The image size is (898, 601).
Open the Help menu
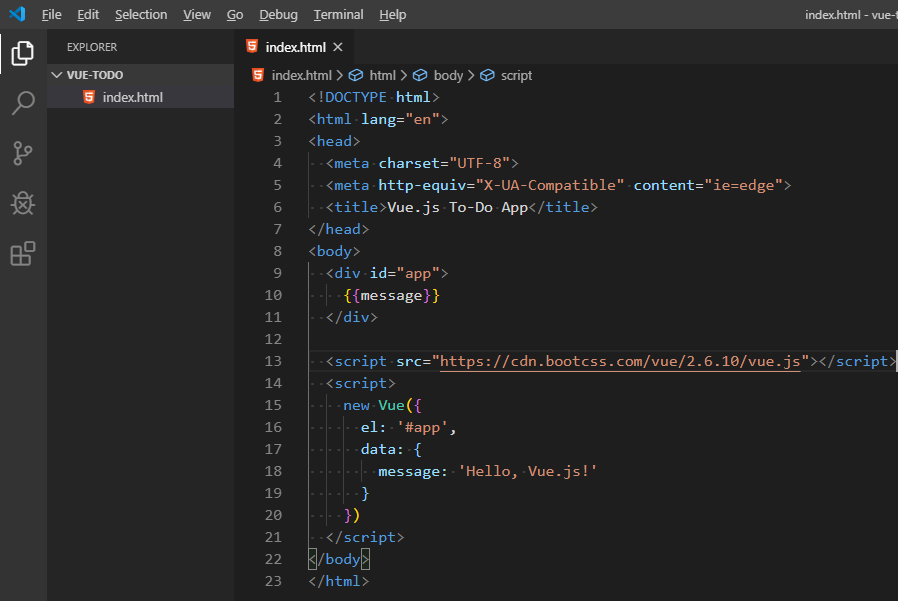(392, 14)
